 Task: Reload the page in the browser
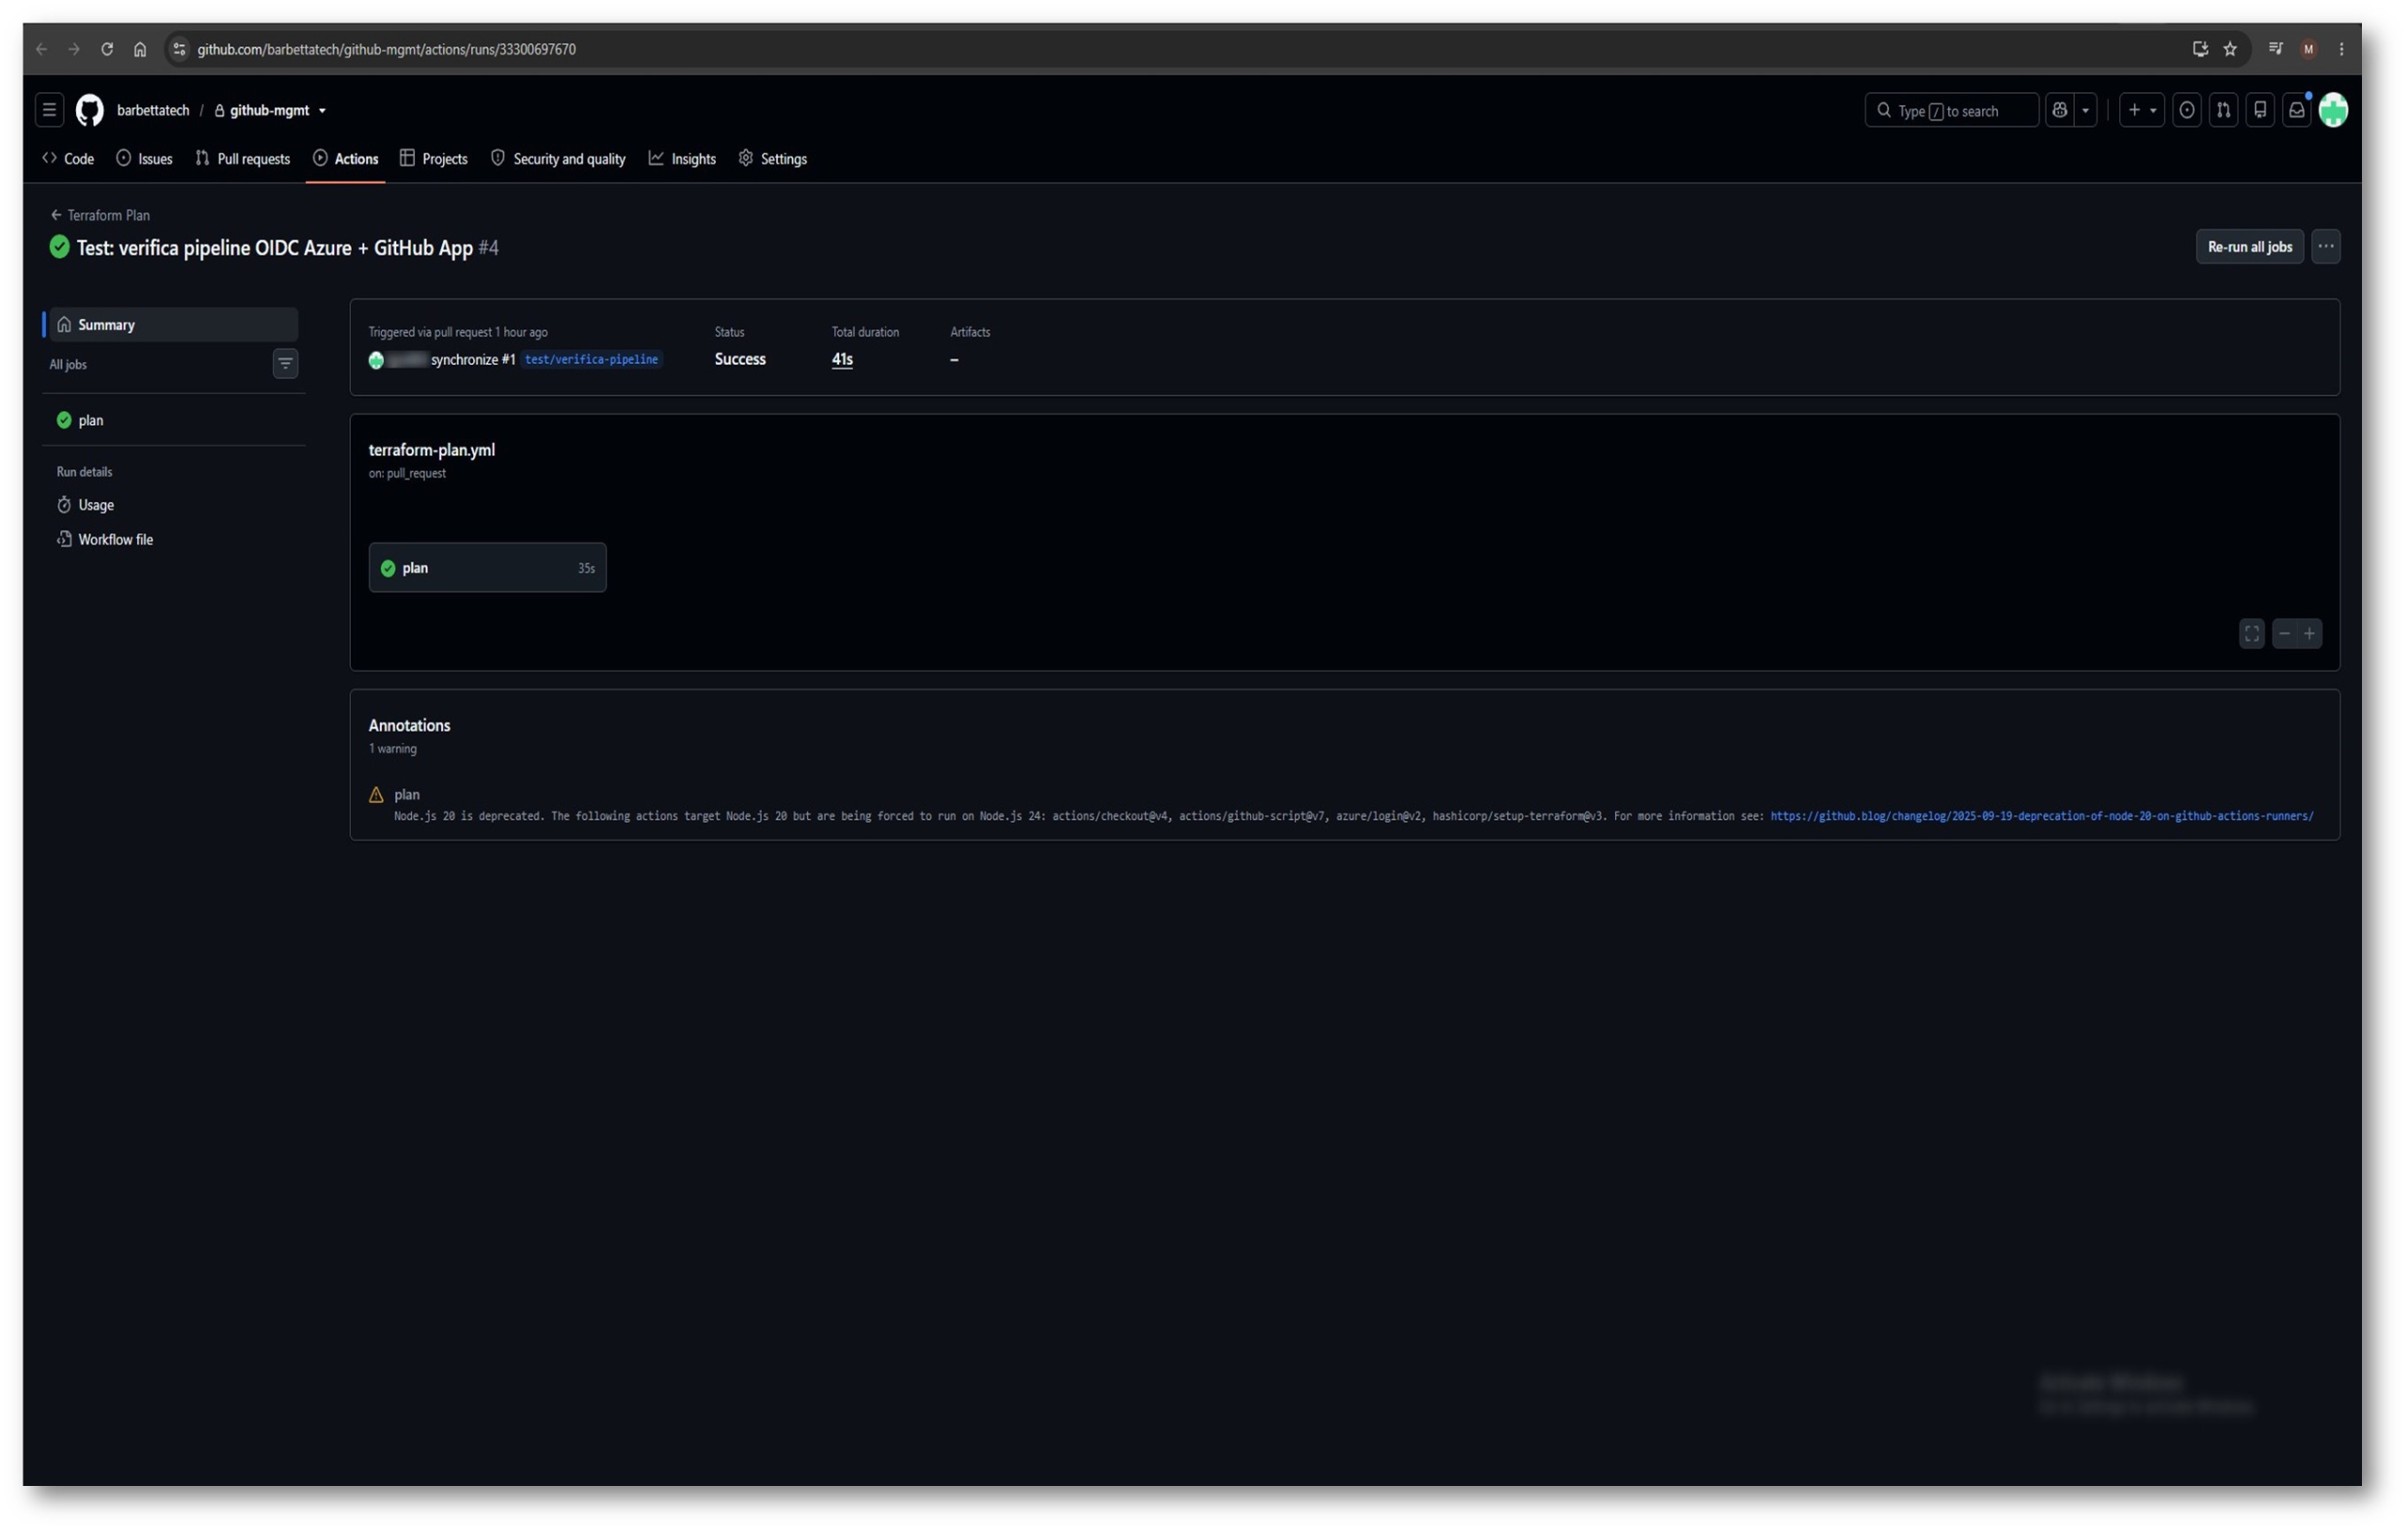click(107, 49)
